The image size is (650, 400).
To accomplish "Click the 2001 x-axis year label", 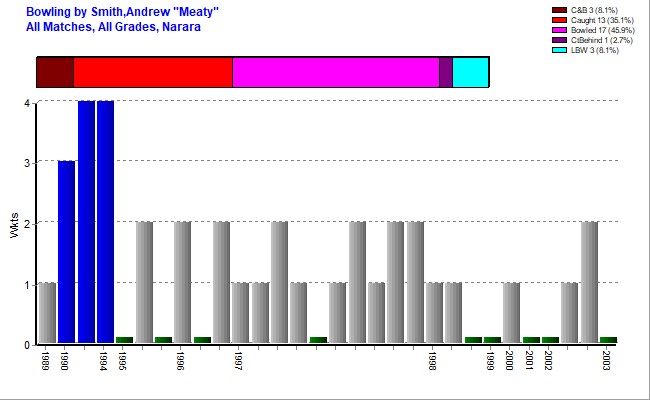I will pyautogui.click(x=529, y=361).
